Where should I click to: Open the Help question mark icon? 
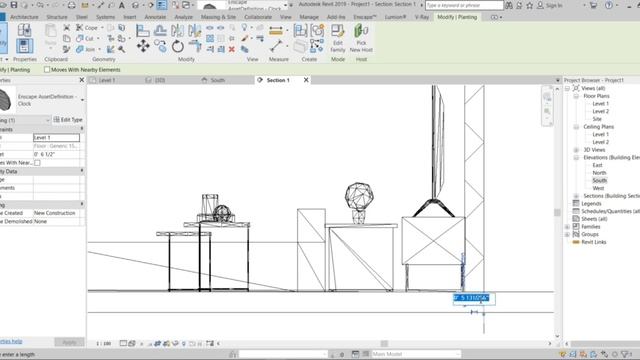609,5
